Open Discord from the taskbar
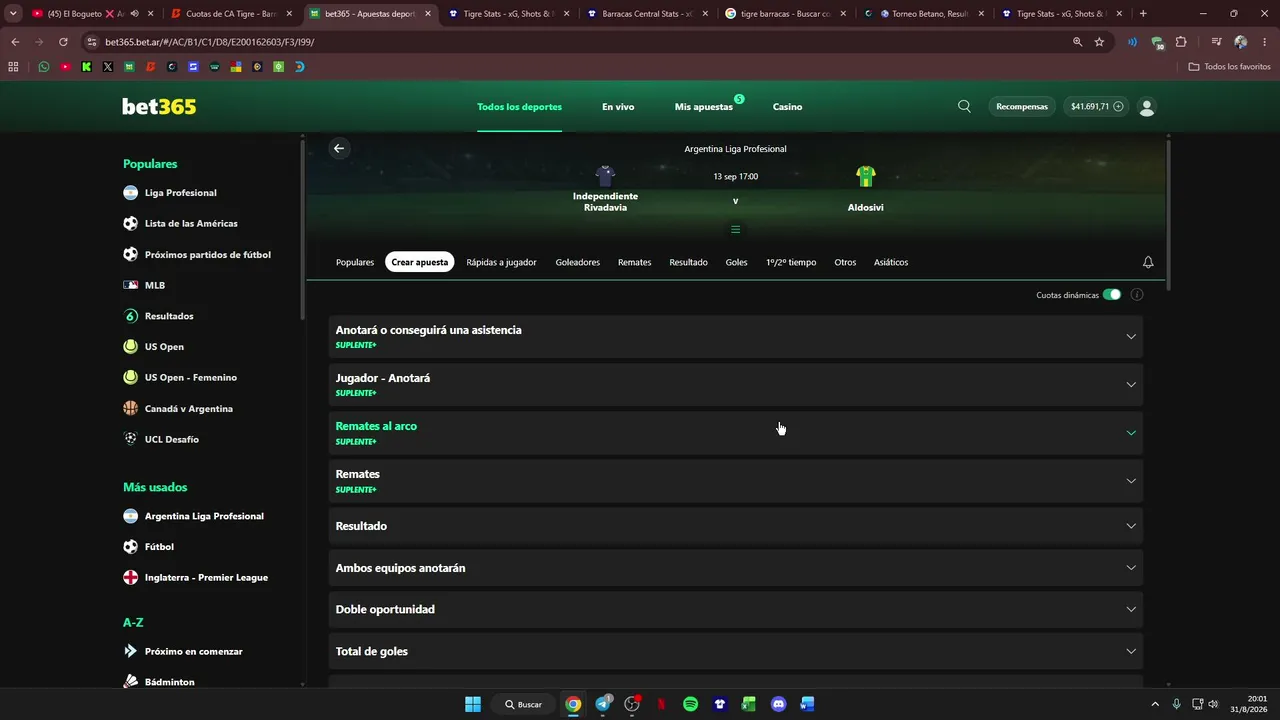The image size is (1280, 720). pos(779,704)
